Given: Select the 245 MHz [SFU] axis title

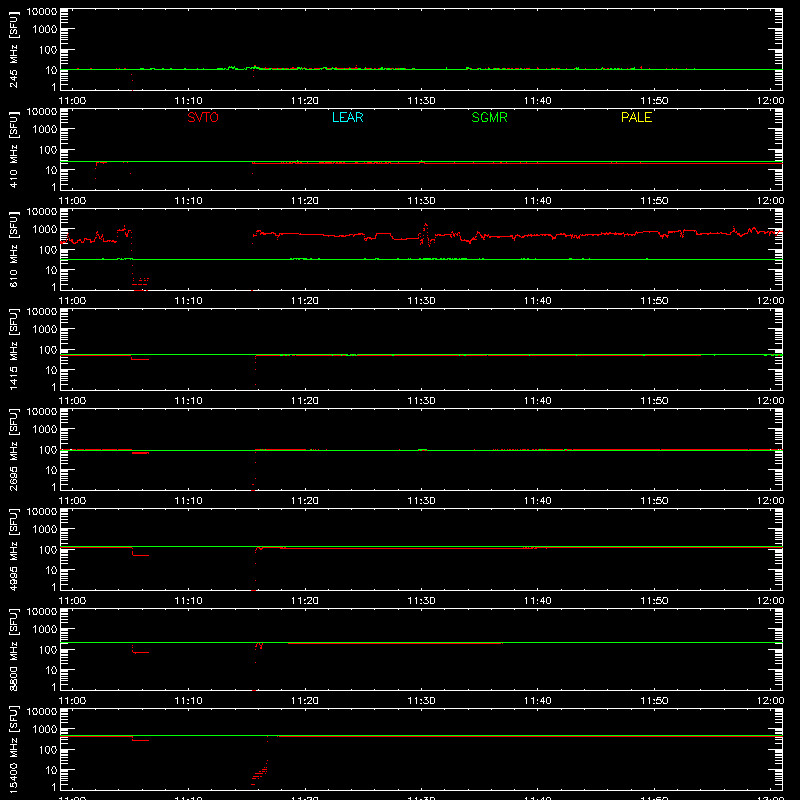Looking at the screenshot, I should (x=13, y=49).
